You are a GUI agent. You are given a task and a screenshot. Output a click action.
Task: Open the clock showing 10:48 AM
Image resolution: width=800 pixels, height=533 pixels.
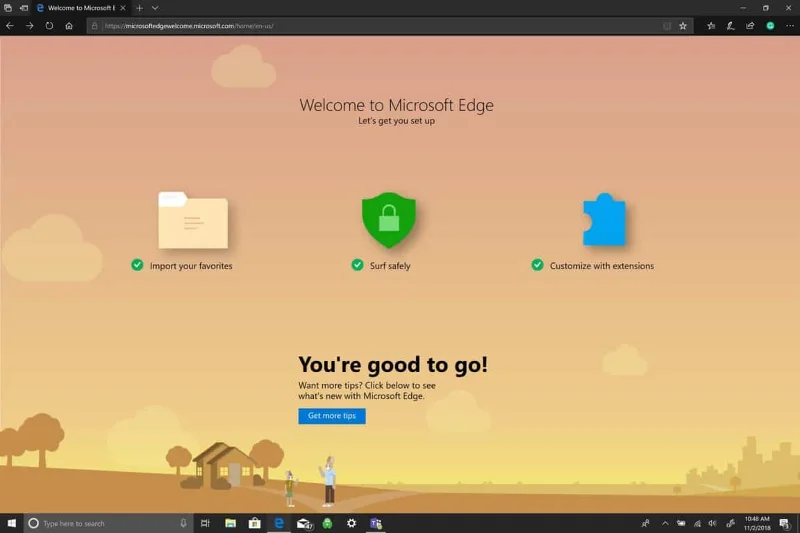pyautogui.click(x=757, y=523)
